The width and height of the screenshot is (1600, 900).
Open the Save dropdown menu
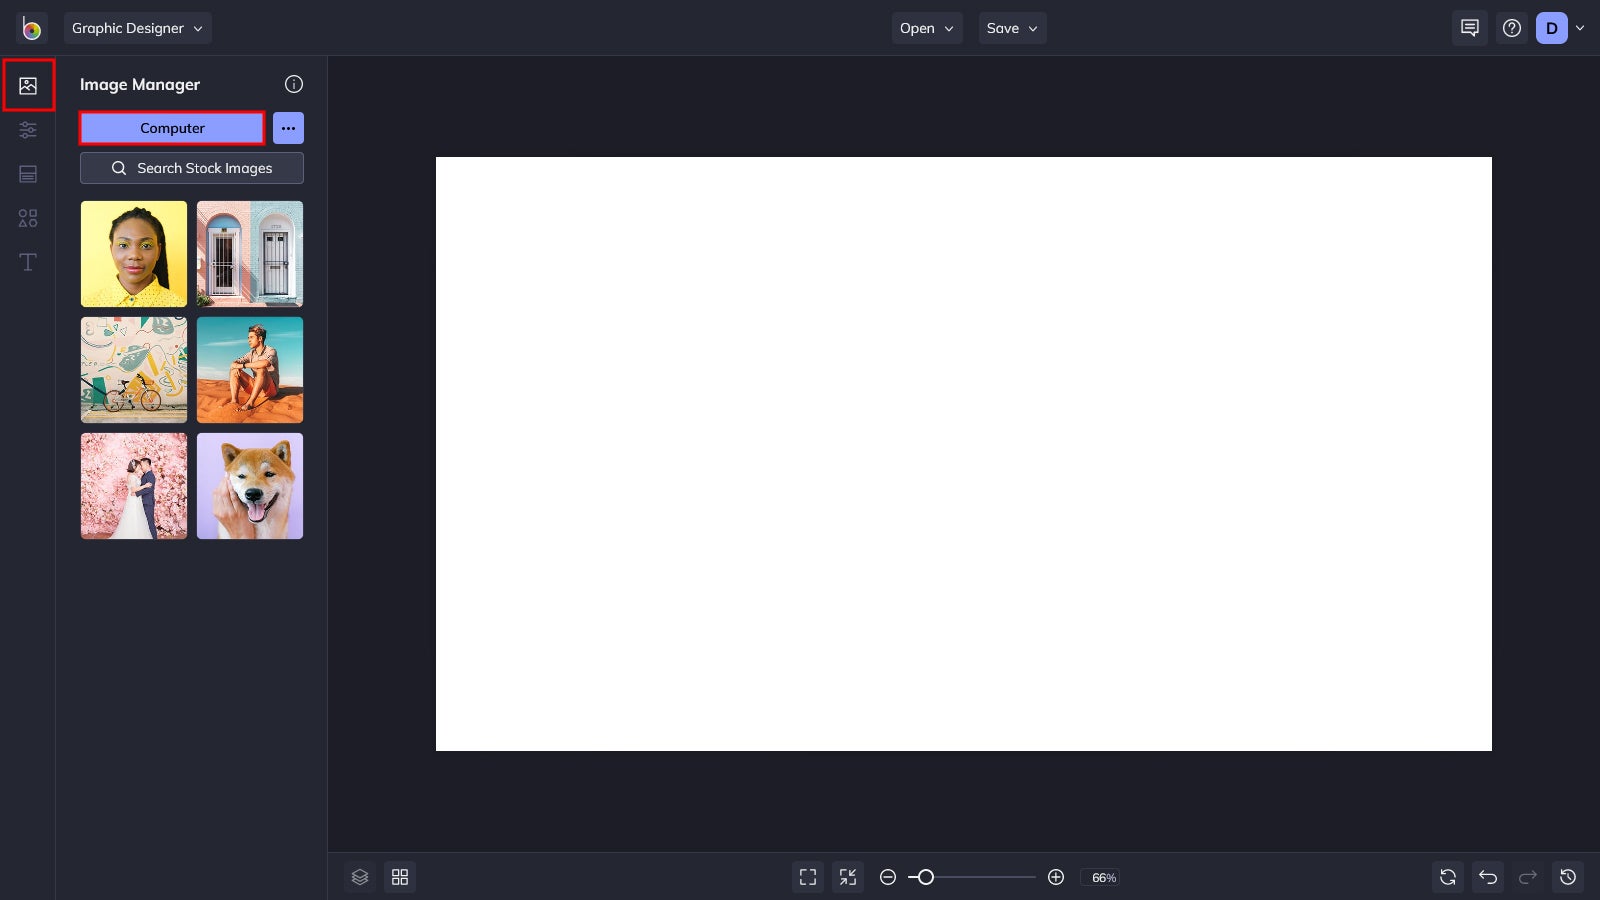1012,28
